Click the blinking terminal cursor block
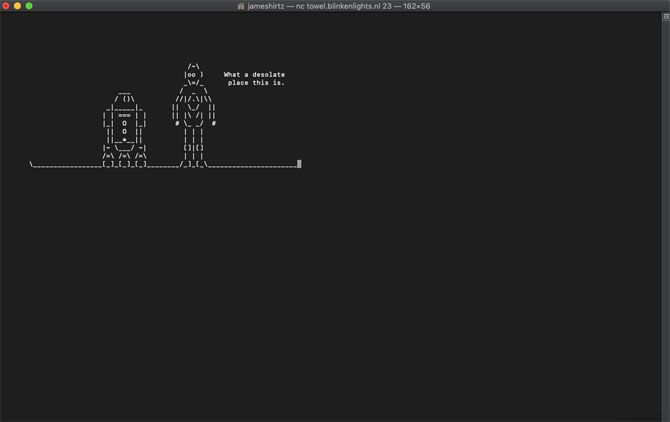 click(x=299, y=164)
